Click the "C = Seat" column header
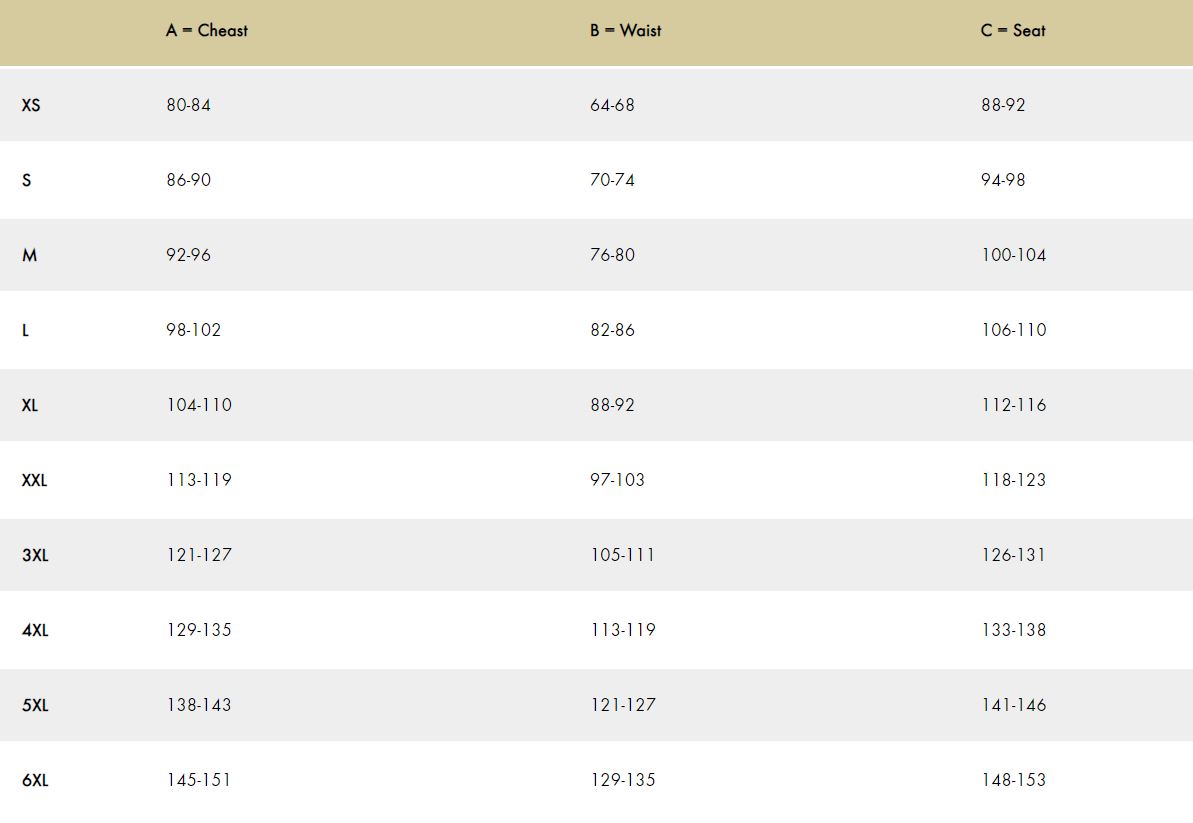1193x823 pixels. 1013,30
